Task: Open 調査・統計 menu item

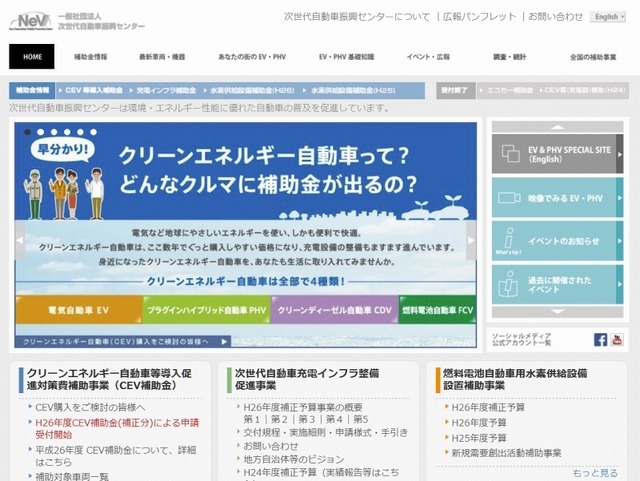Action: (x=510, y=57)
